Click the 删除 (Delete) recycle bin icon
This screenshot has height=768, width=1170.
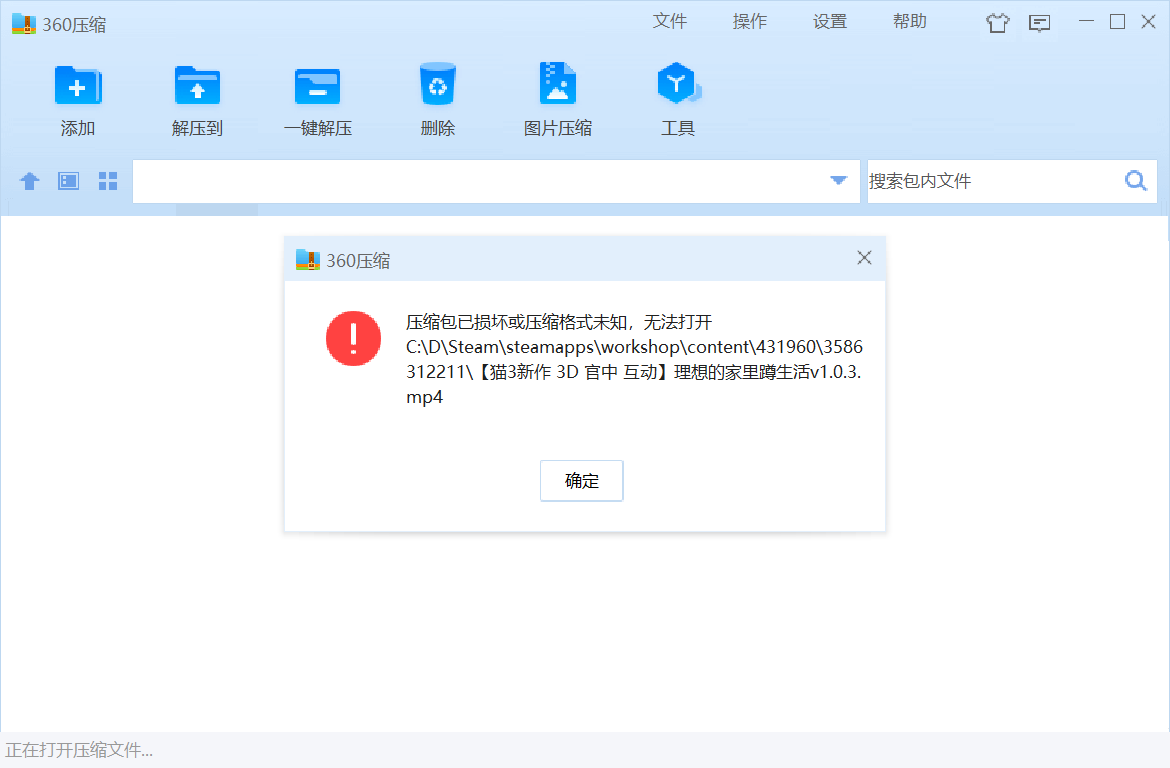click(x=437, y=85)
